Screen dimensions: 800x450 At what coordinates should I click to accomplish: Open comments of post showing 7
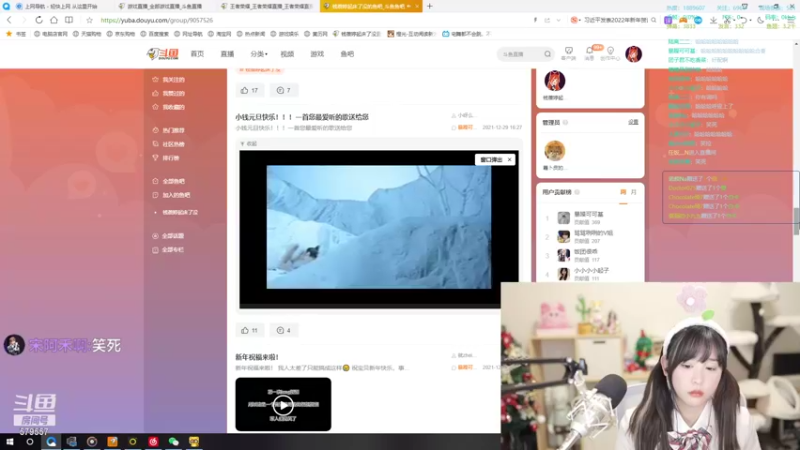[x=284, y=90]
